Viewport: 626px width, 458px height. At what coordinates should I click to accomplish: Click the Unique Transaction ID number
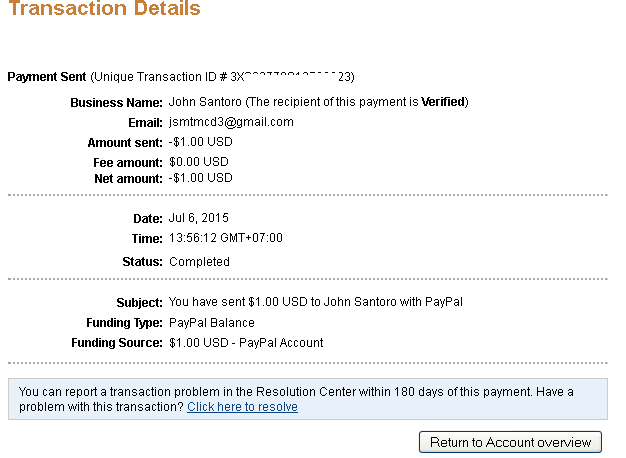click(x=292, y=77)
